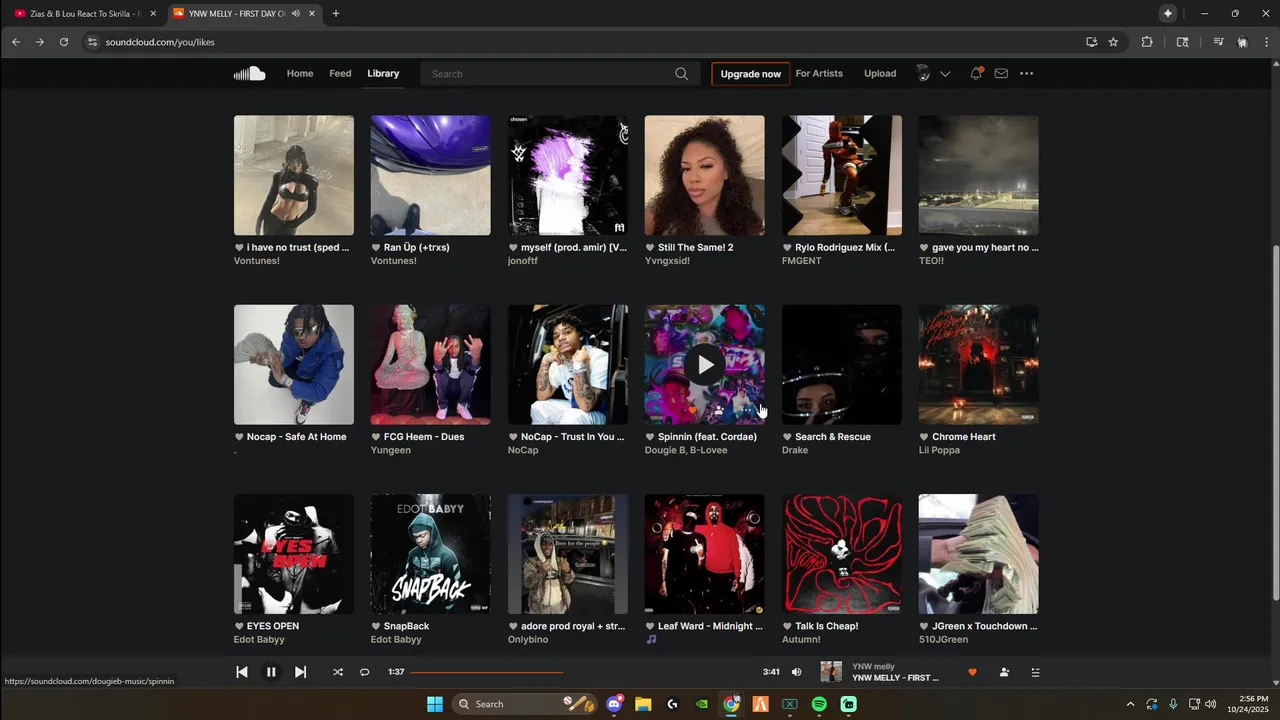Open browser extensions puzzle icon
1280x720 pixels.
pyautogui.click(x=1147, y=42)
